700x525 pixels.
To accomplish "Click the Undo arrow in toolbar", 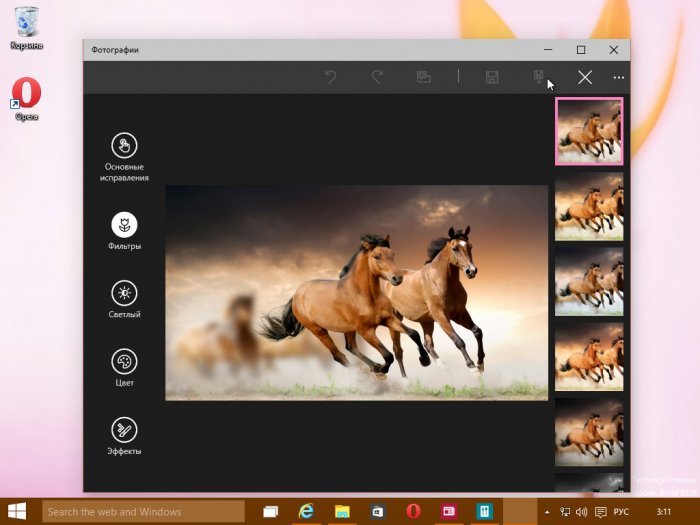I will point(331,77).
